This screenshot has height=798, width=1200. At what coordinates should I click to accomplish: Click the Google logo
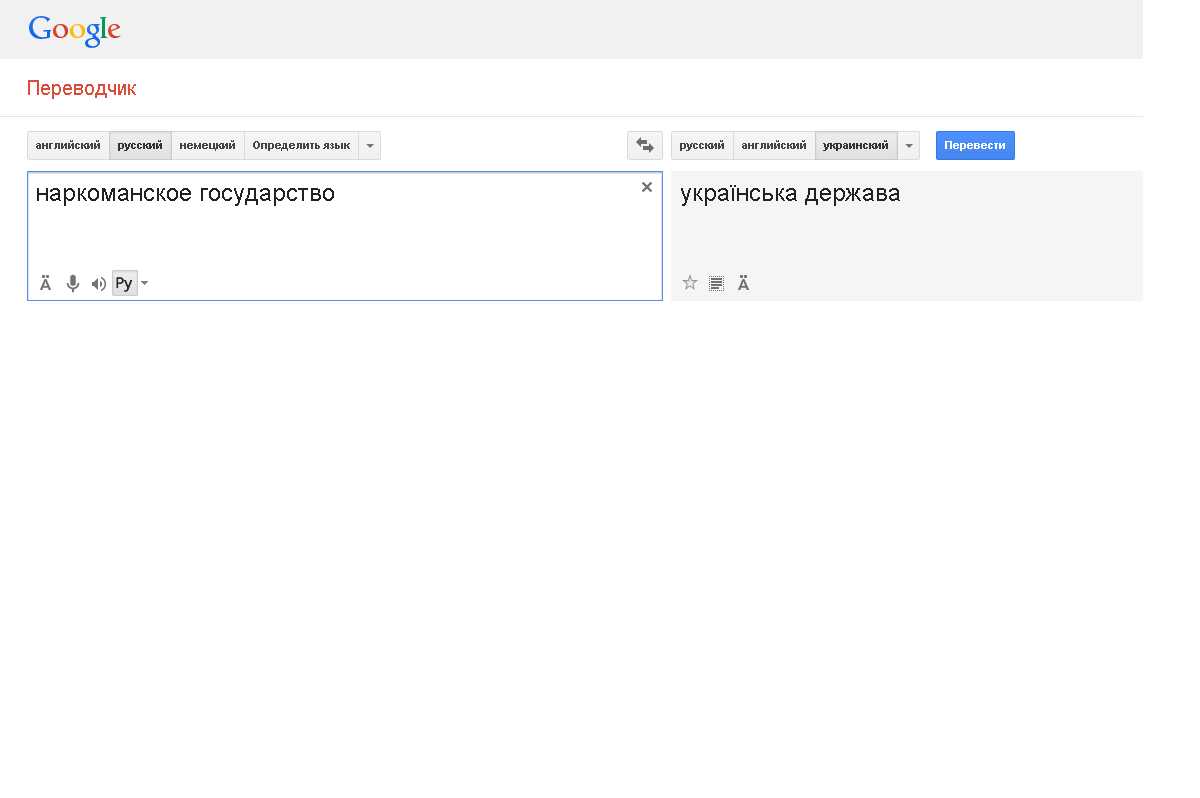pos(74,31)
